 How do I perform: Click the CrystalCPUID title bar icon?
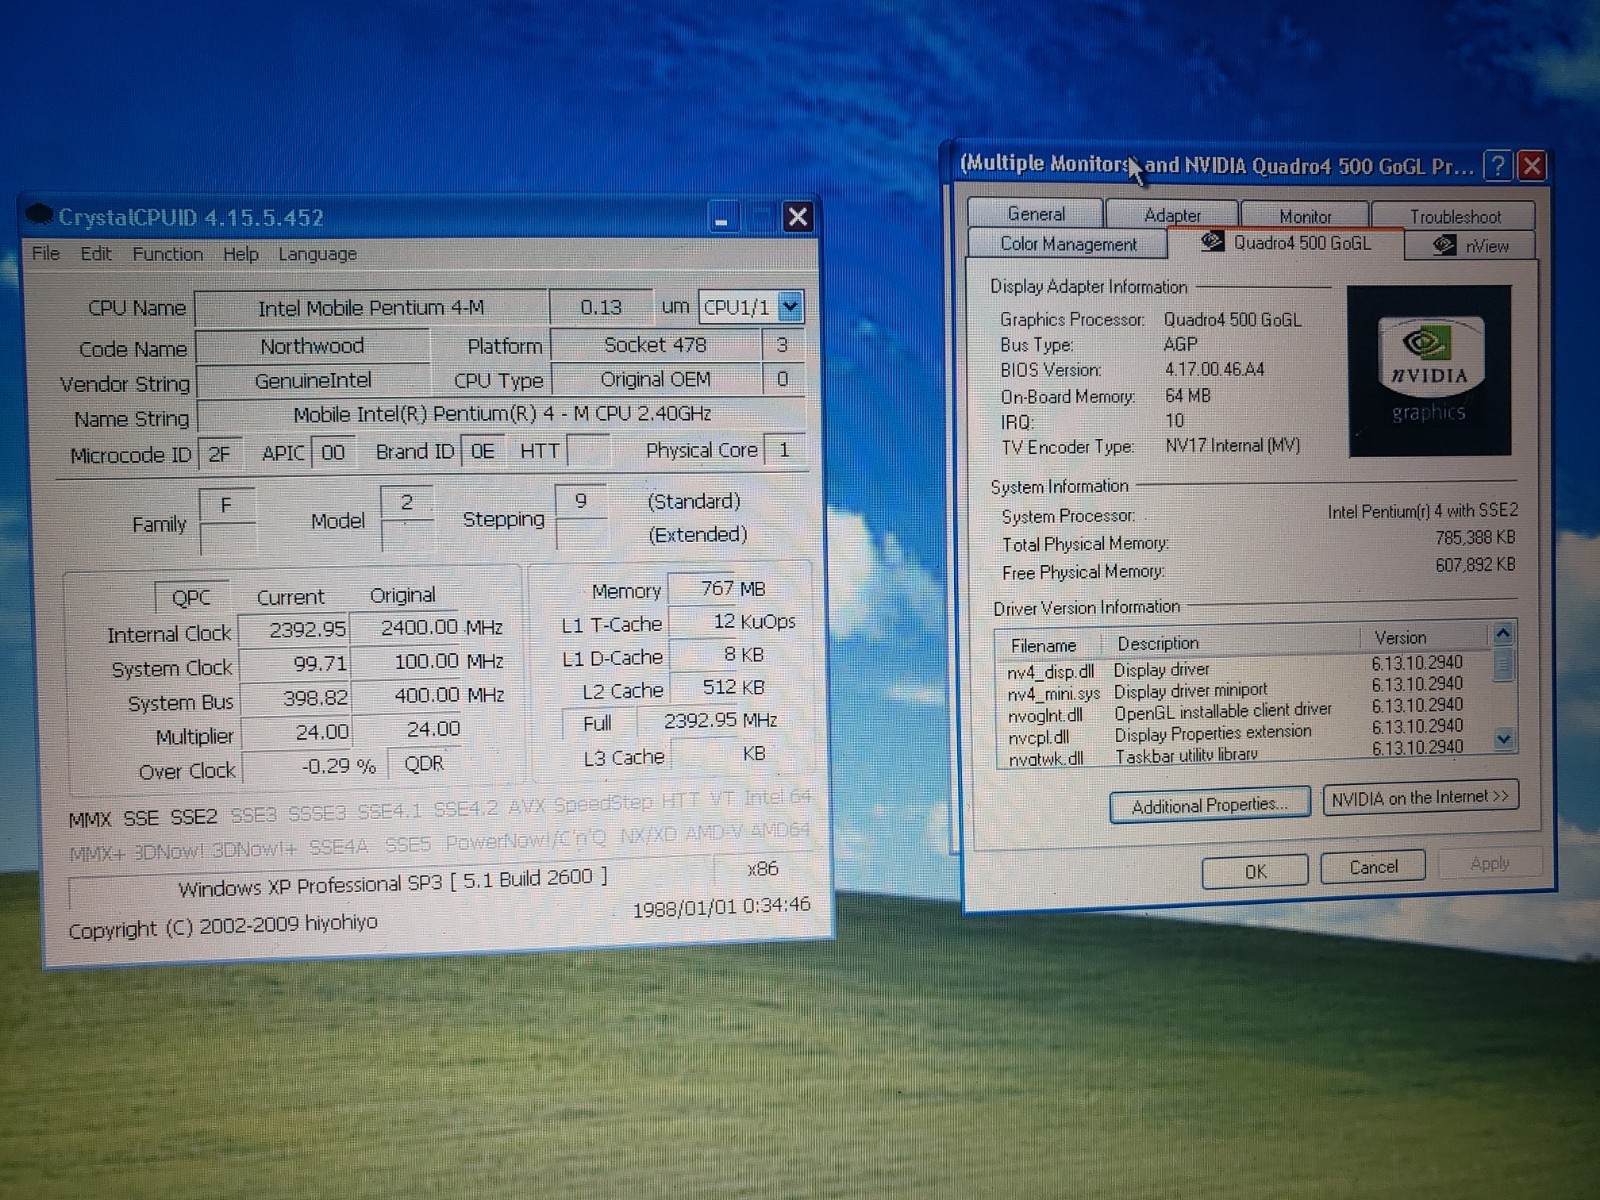point(38,215)
